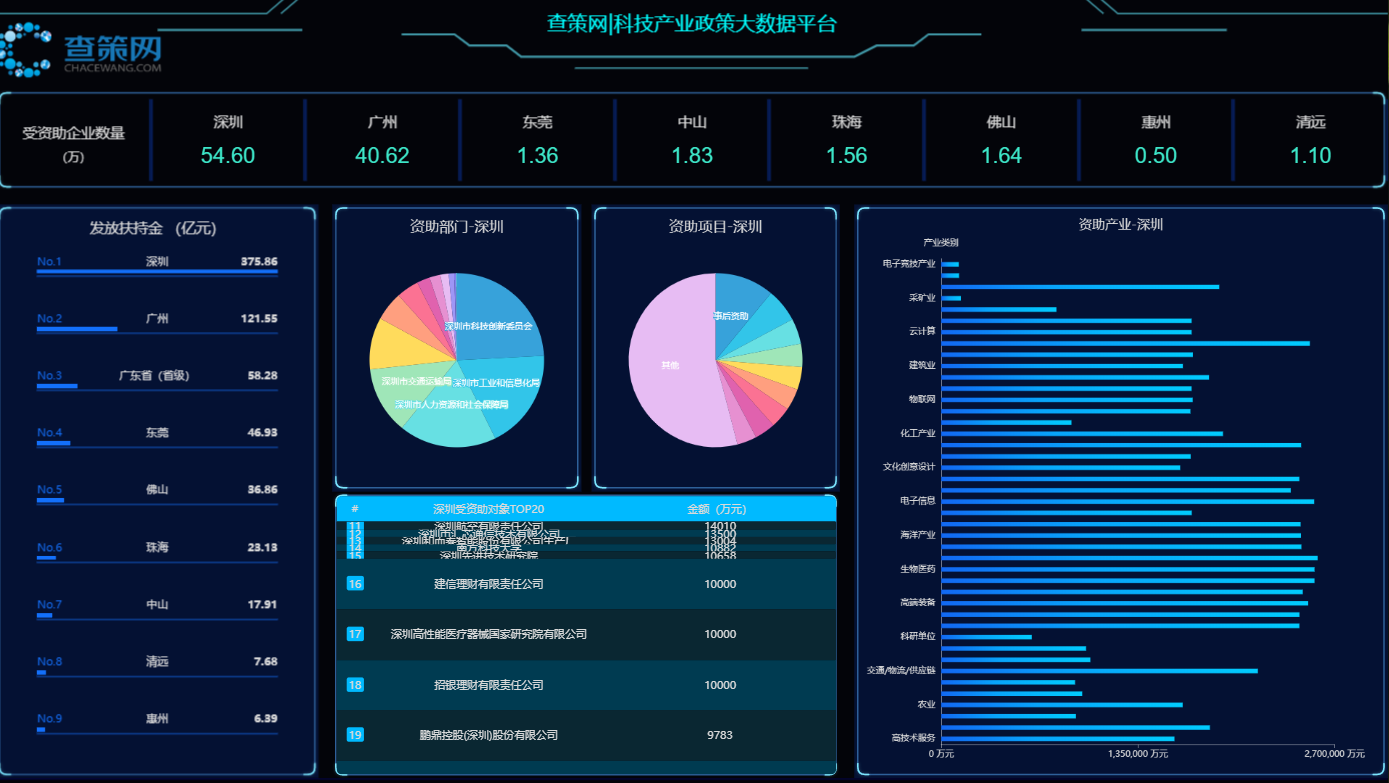1389x783 pixels.
Task: Select the 鹏鼎控股(深圳)股份有限公司 table row
Action: [586, 735]
